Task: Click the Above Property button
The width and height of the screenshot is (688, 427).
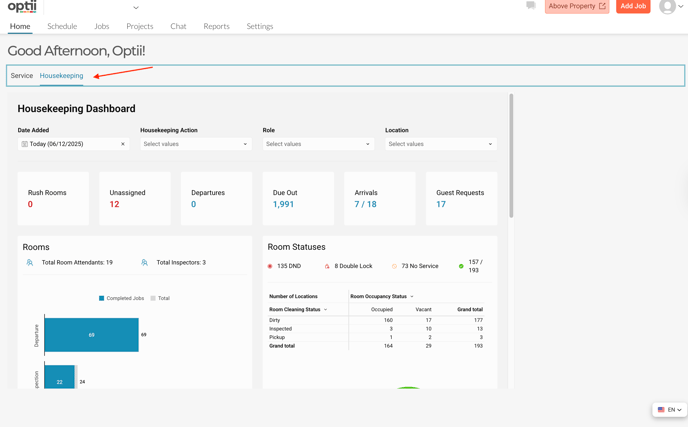Action: pos(577,6)
